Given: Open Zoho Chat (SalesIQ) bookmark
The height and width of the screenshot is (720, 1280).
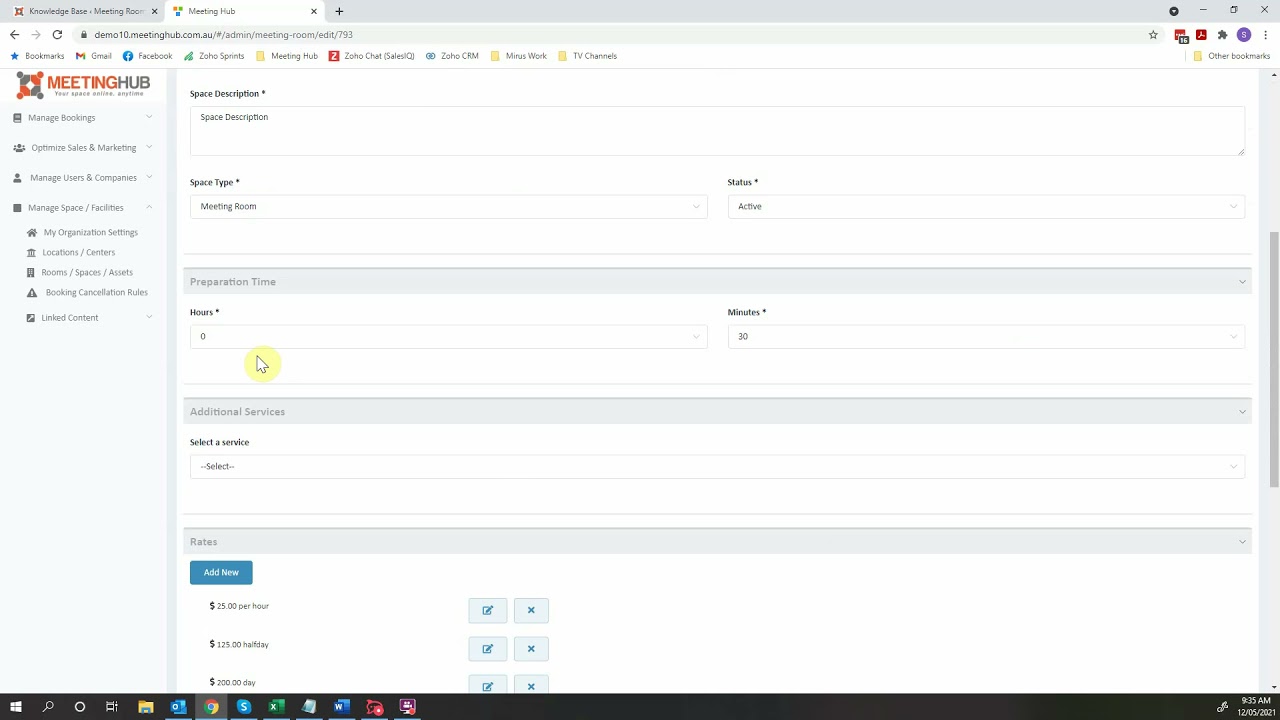Looking at the screenshot, I should [372, 56].
